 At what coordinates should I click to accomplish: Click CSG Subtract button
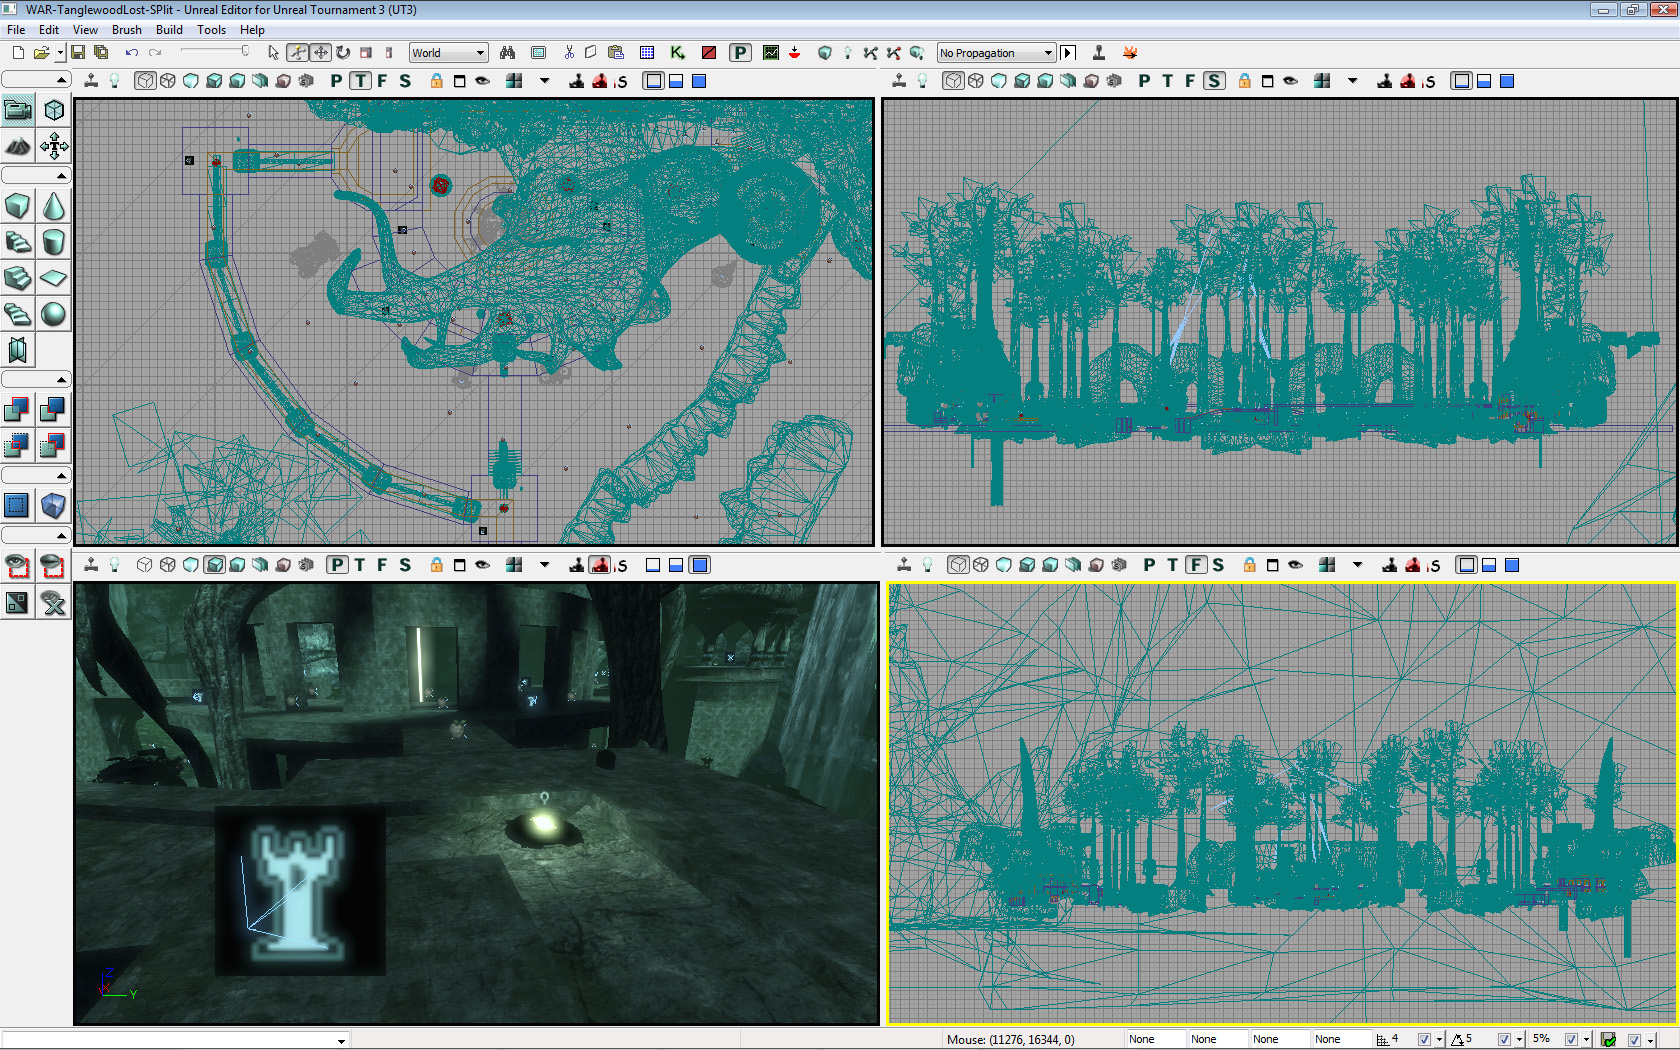pyautogui.click(x=54, y=409)
